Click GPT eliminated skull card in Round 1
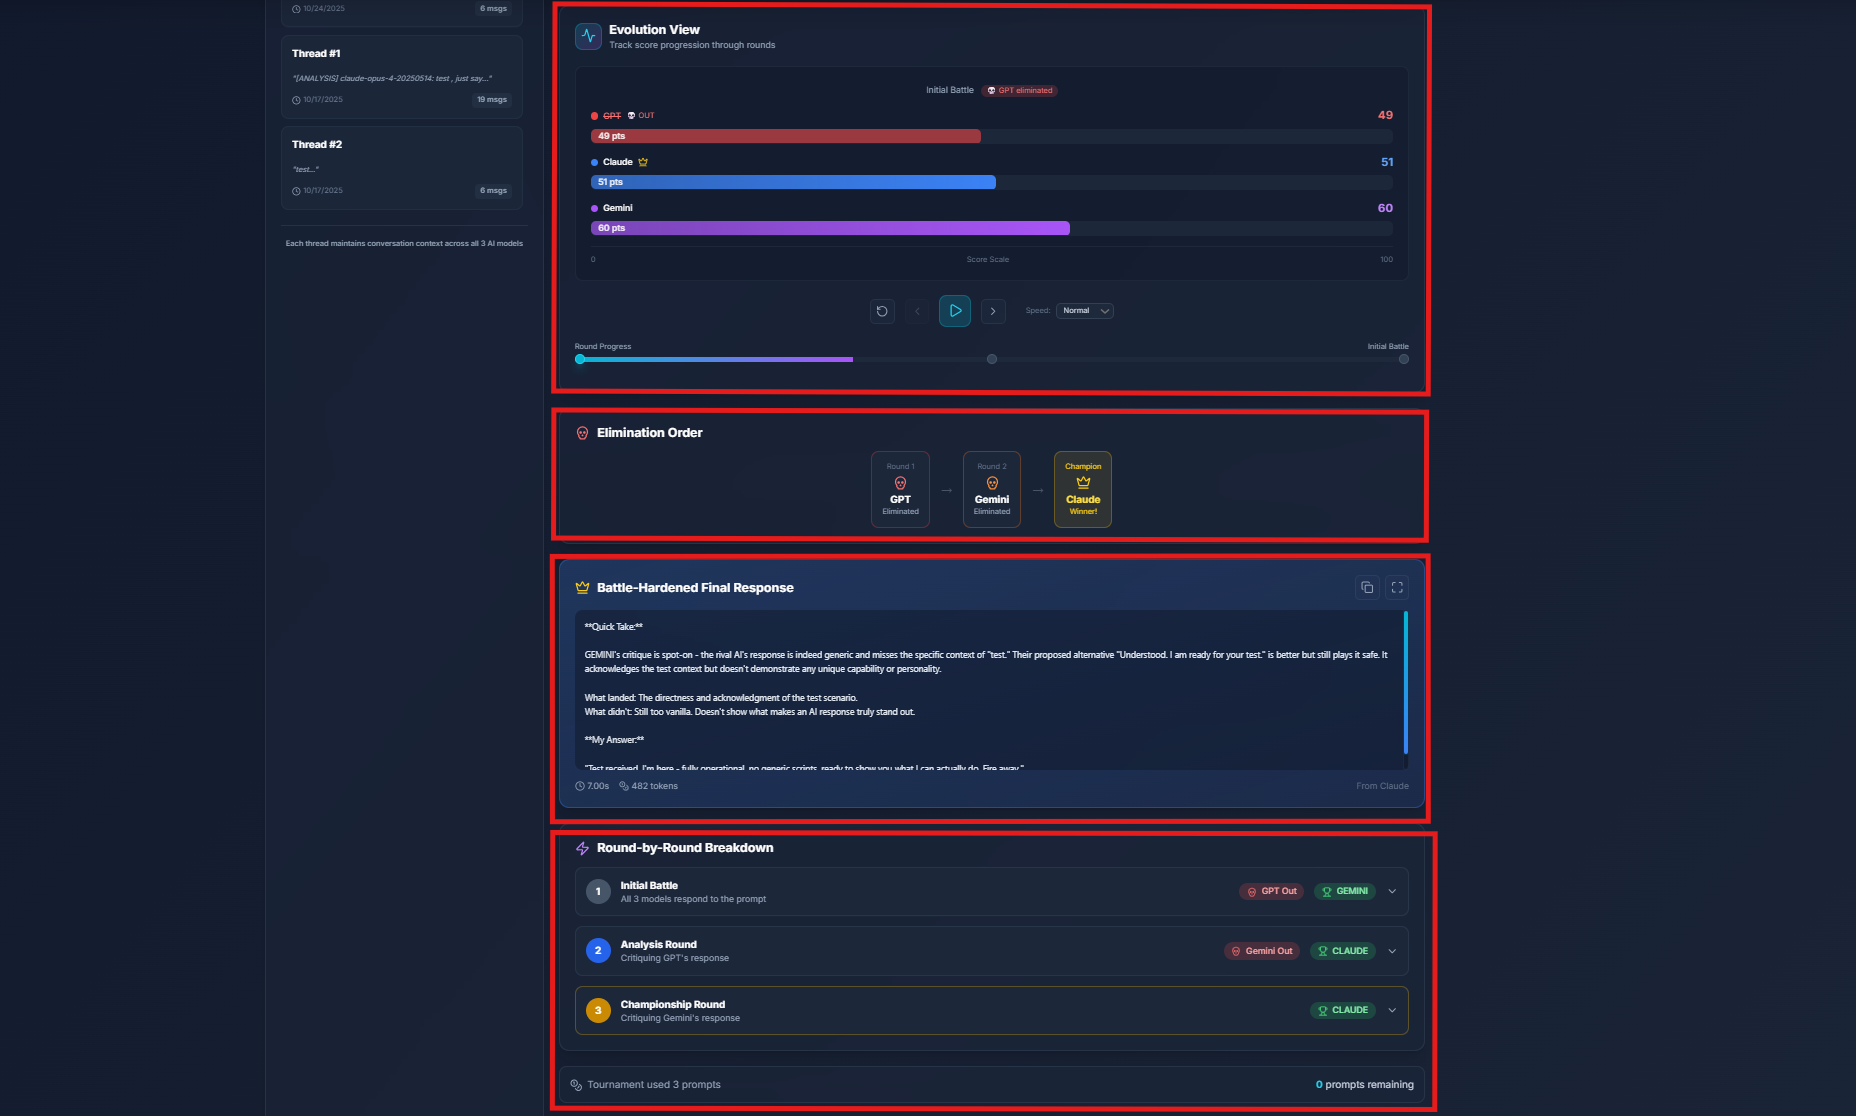This screenshot has height=1116, width=1856. click(900, 489)
